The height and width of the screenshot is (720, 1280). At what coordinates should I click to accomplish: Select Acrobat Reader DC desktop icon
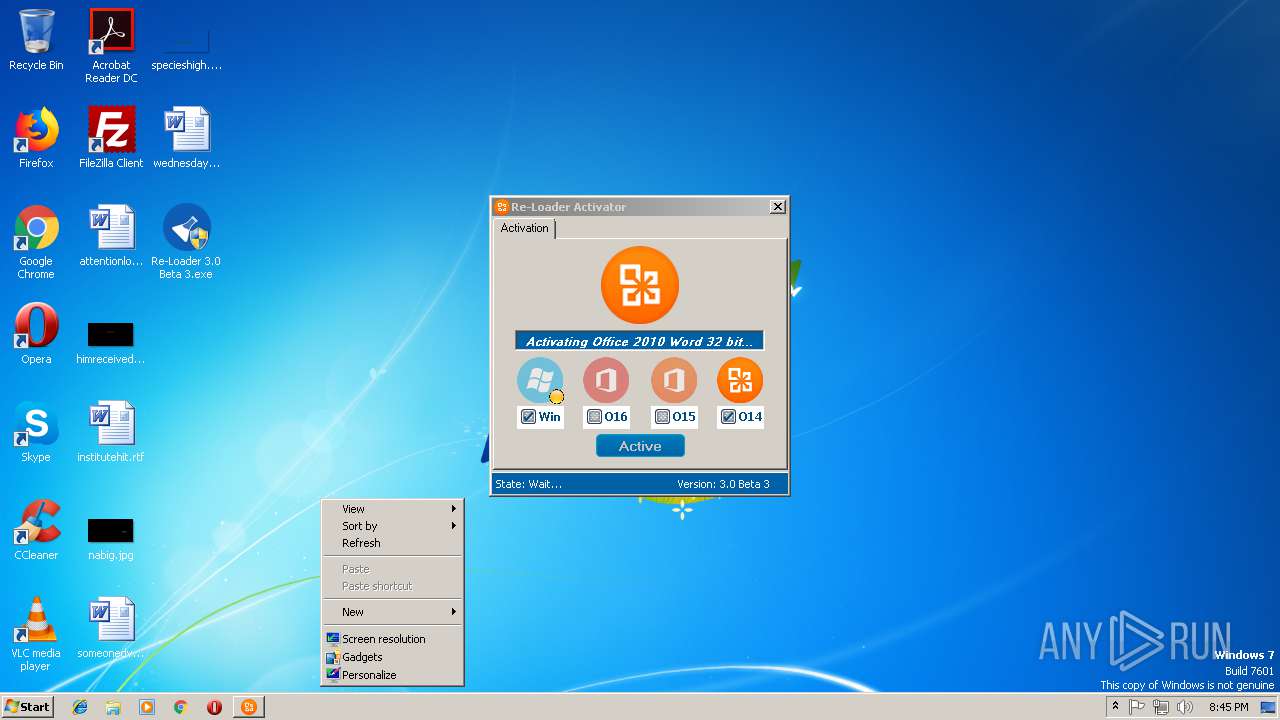(x=111, y=46)
